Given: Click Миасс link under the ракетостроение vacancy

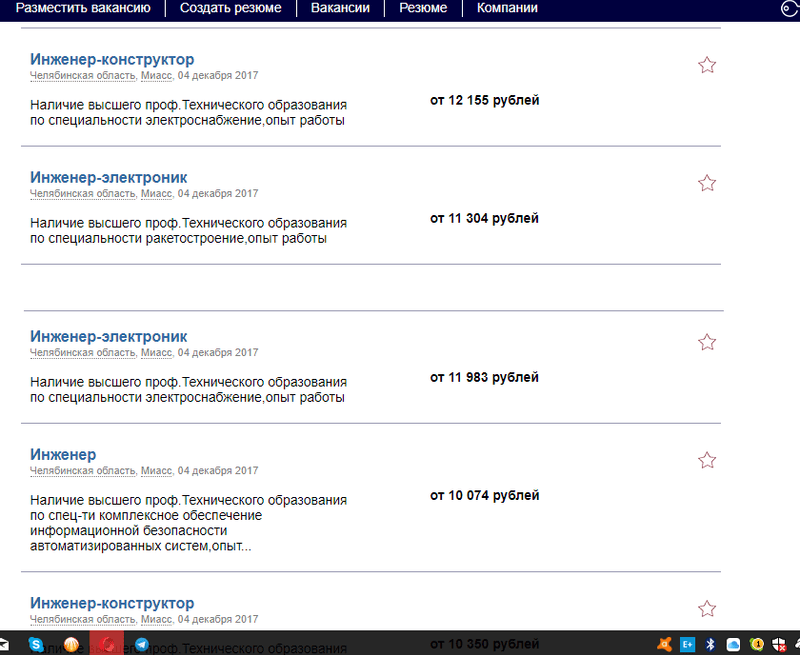Looking at the screenshot, I should [x=156, y=194].
